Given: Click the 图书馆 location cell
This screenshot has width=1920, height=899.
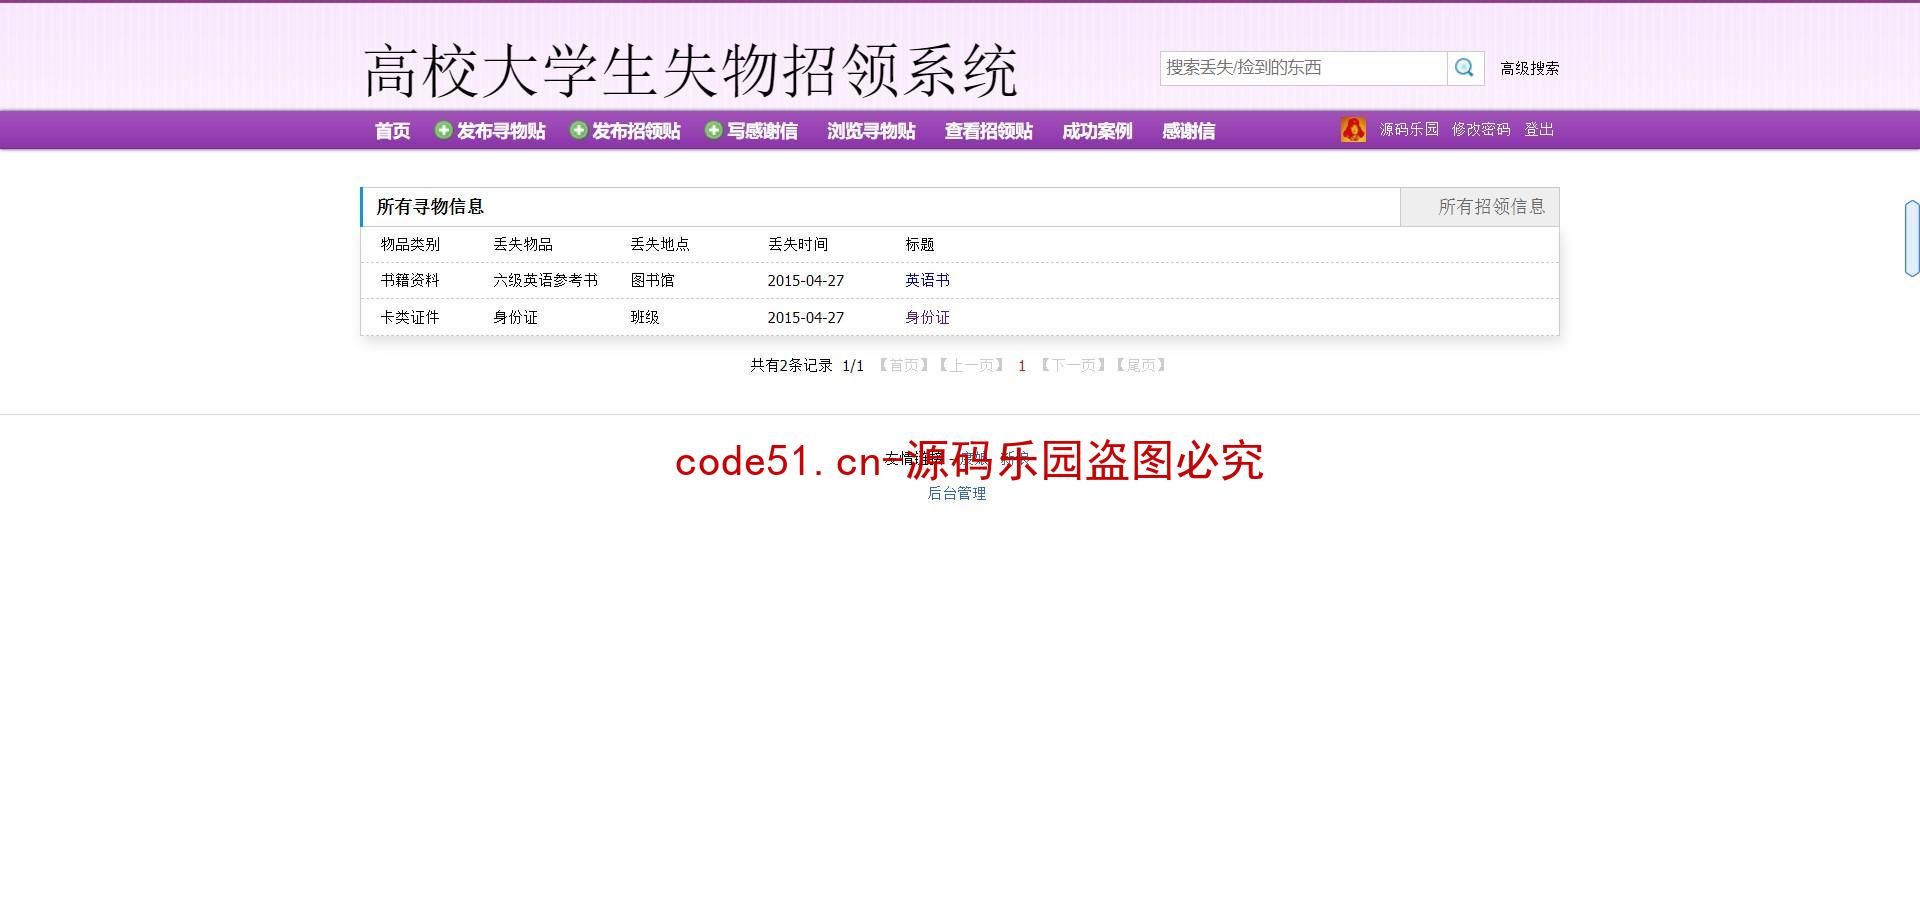Looking at the screenshot, I should click(652, 281).
